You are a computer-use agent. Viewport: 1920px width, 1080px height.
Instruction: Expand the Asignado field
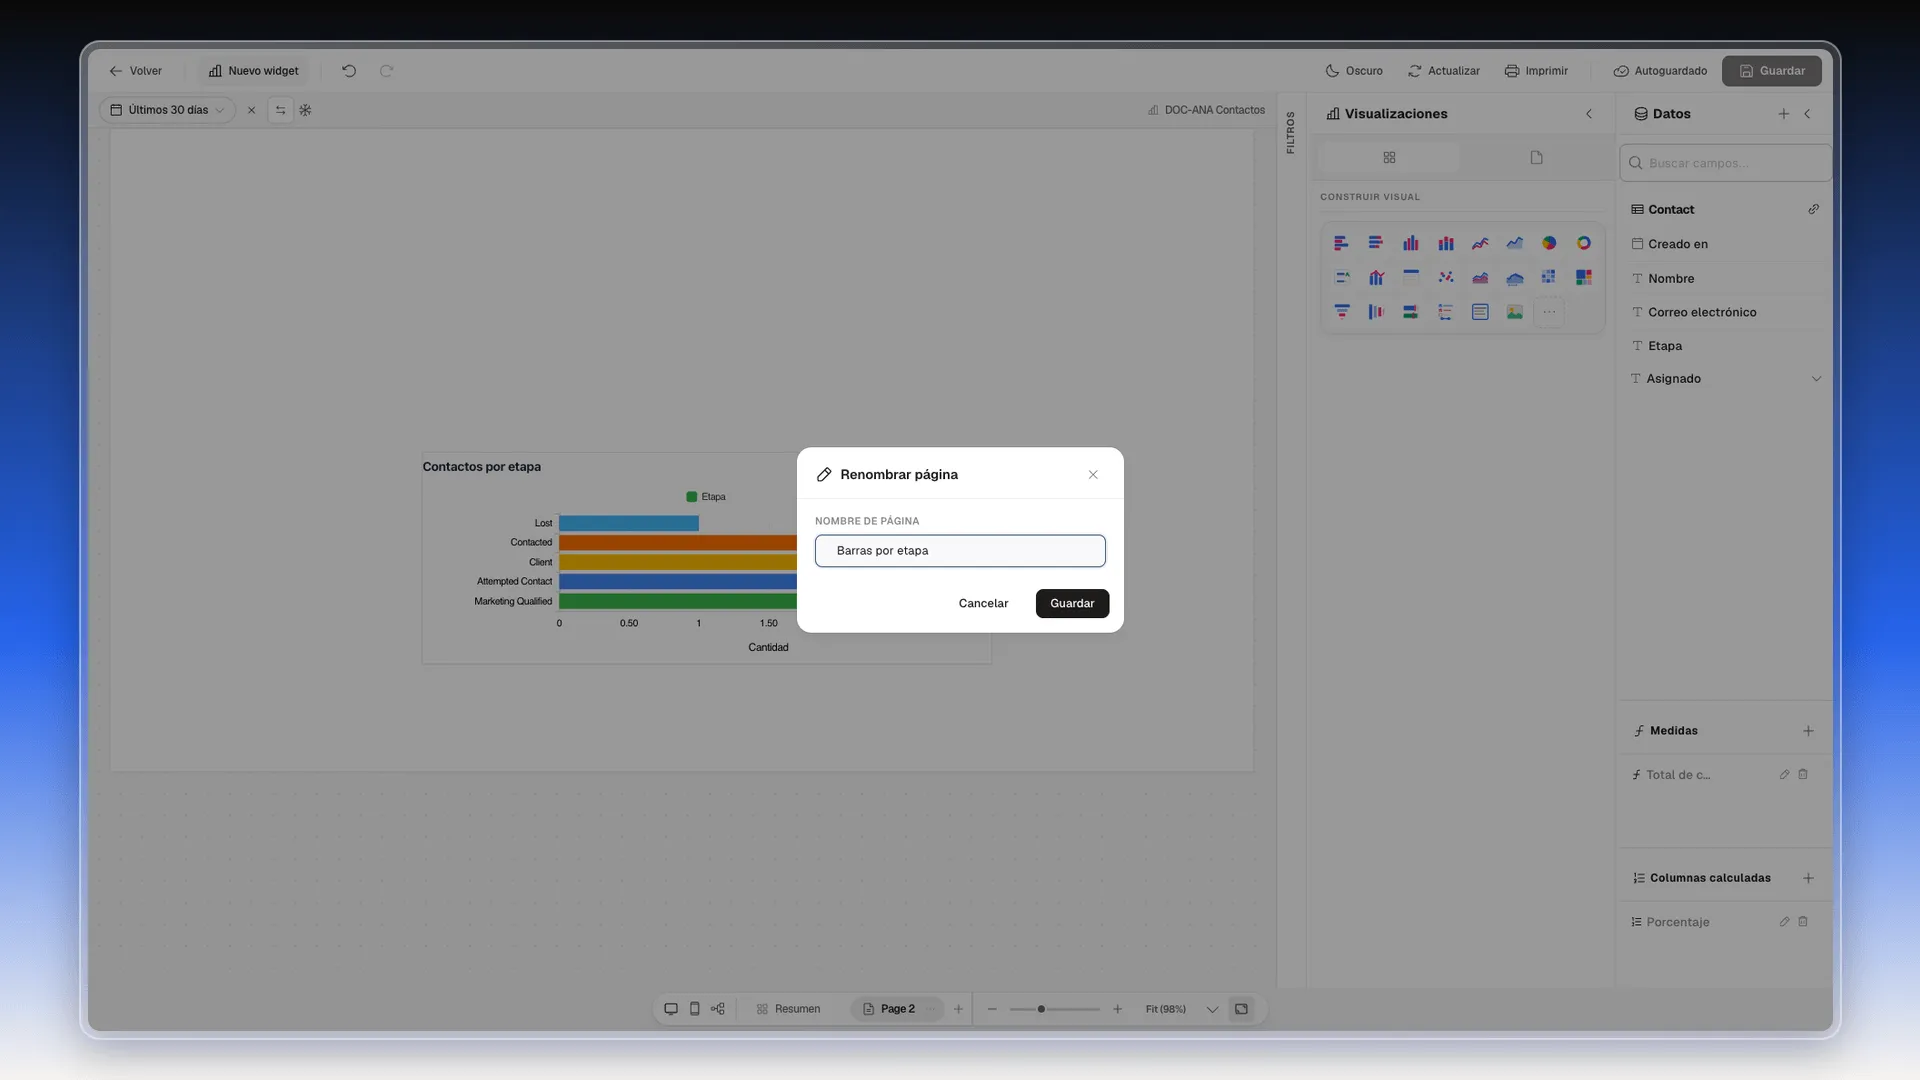pyautogui.click(x=1816, y=379)
